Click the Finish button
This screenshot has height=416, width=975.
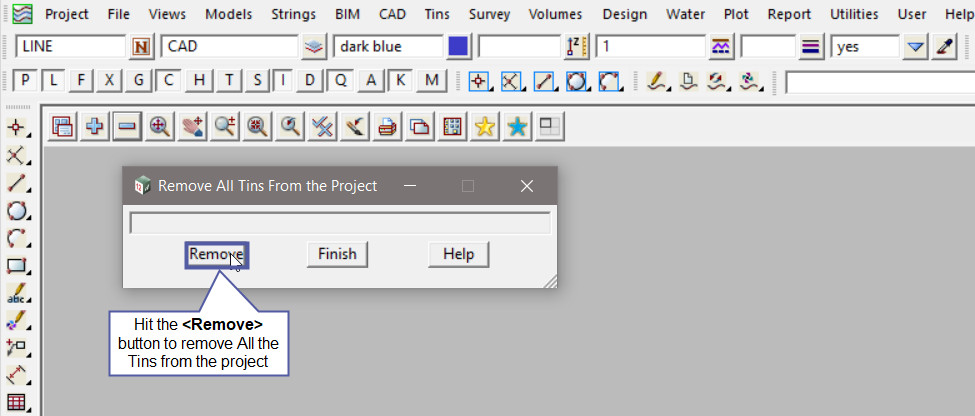(337, 254)
